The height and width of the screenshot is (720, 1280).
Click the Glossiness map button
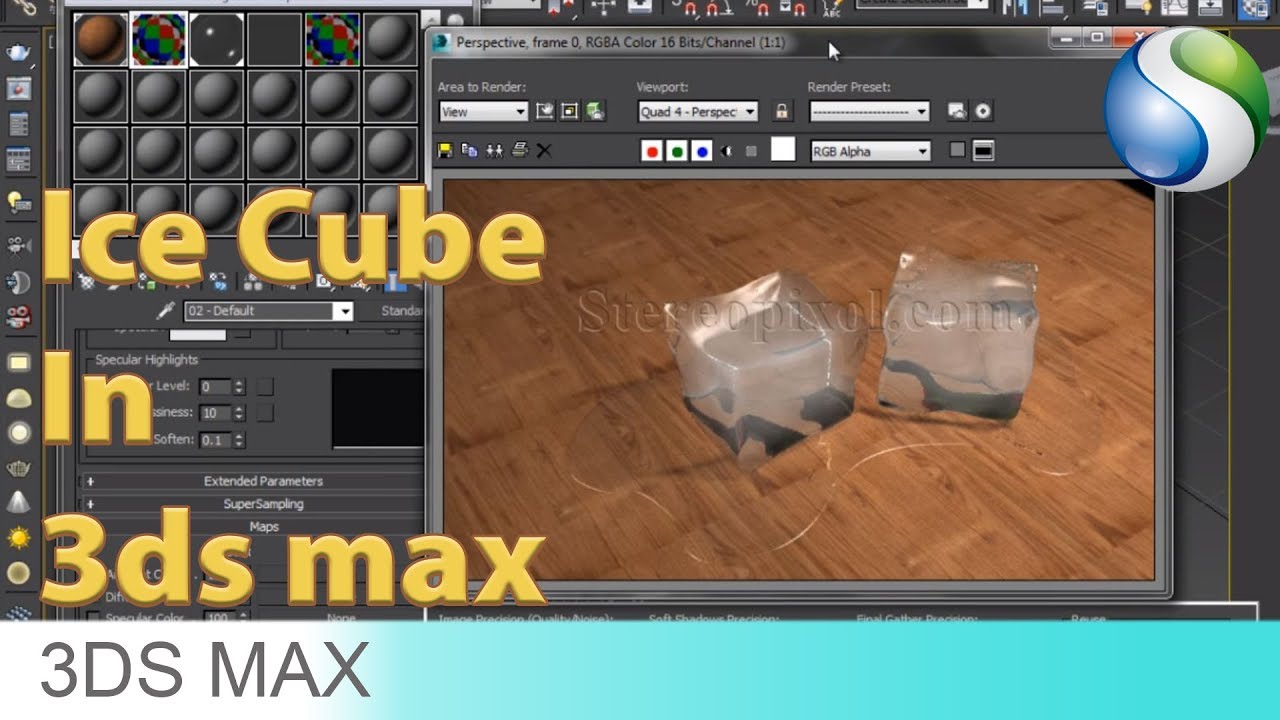265,412
